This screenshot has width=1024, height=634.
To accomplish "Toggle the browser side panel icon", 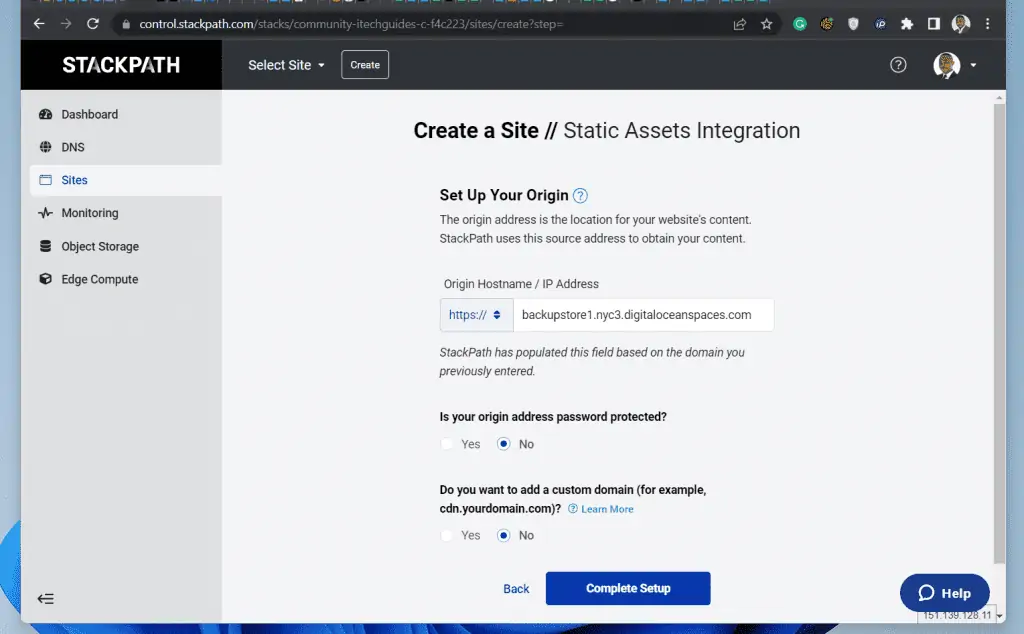I will coord(934,24).
